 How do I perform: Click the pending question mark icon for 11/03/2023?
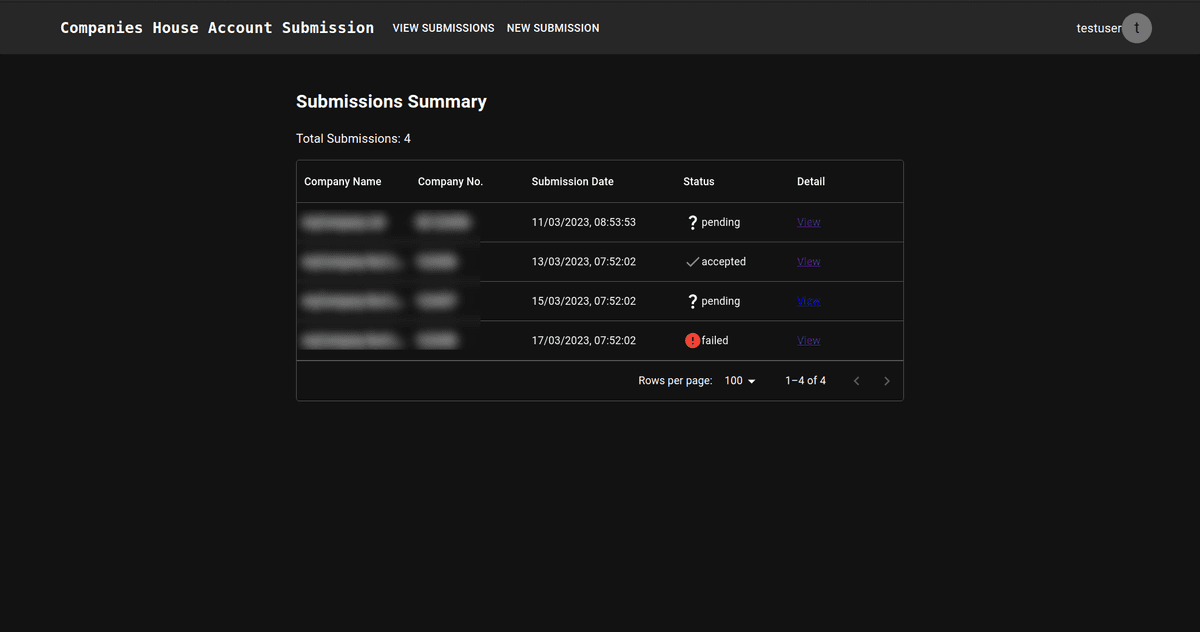click(x=692, y=222)
